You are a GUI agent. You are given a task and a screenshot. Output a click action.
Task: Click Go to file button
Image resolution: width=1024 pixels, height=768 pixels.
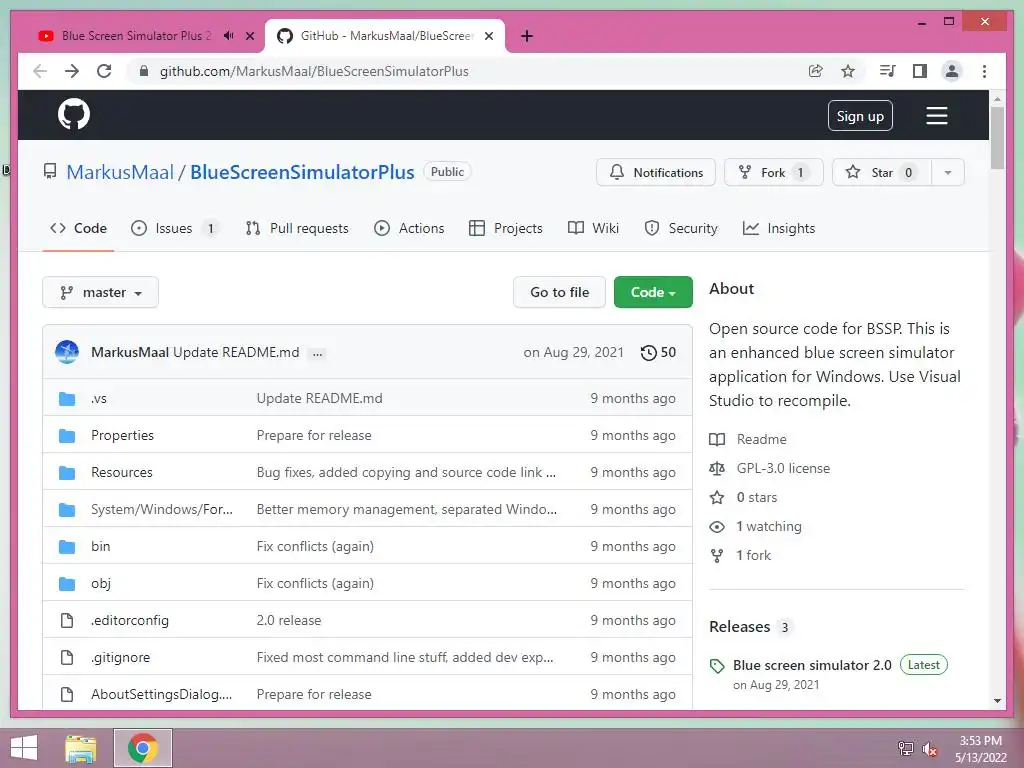pyautogui.click(x=559, y=293)
